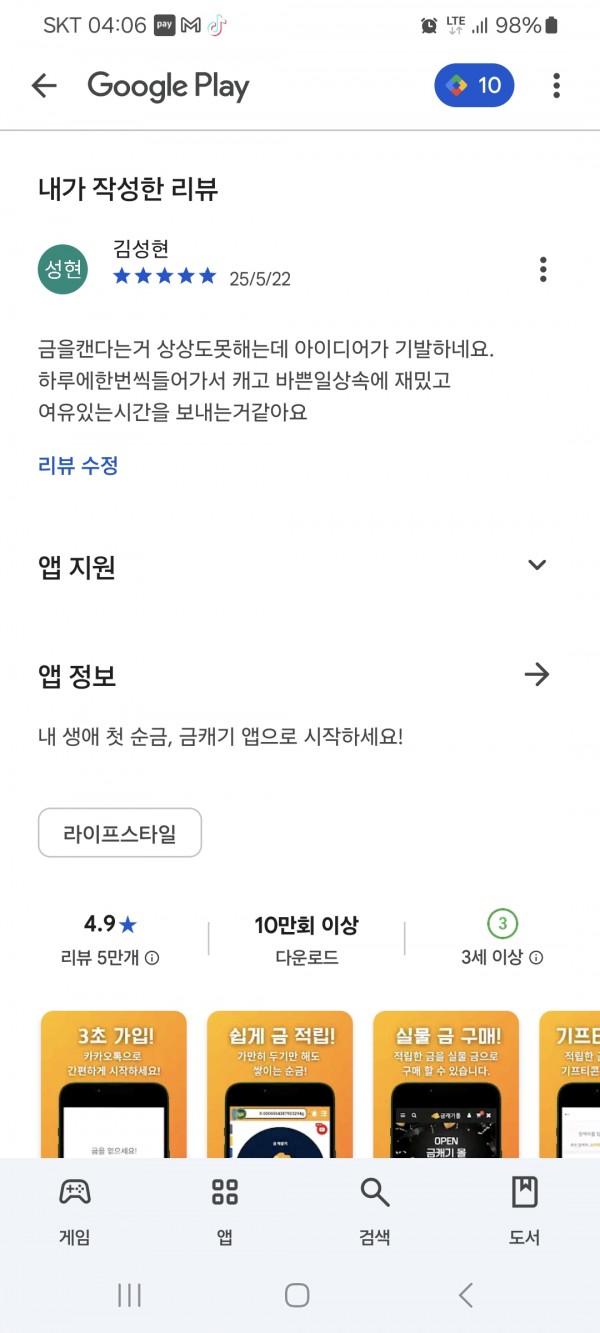Tap the 리뷰 수정 link
This screenshot has width=600, height=1333.
pos(78,465)
